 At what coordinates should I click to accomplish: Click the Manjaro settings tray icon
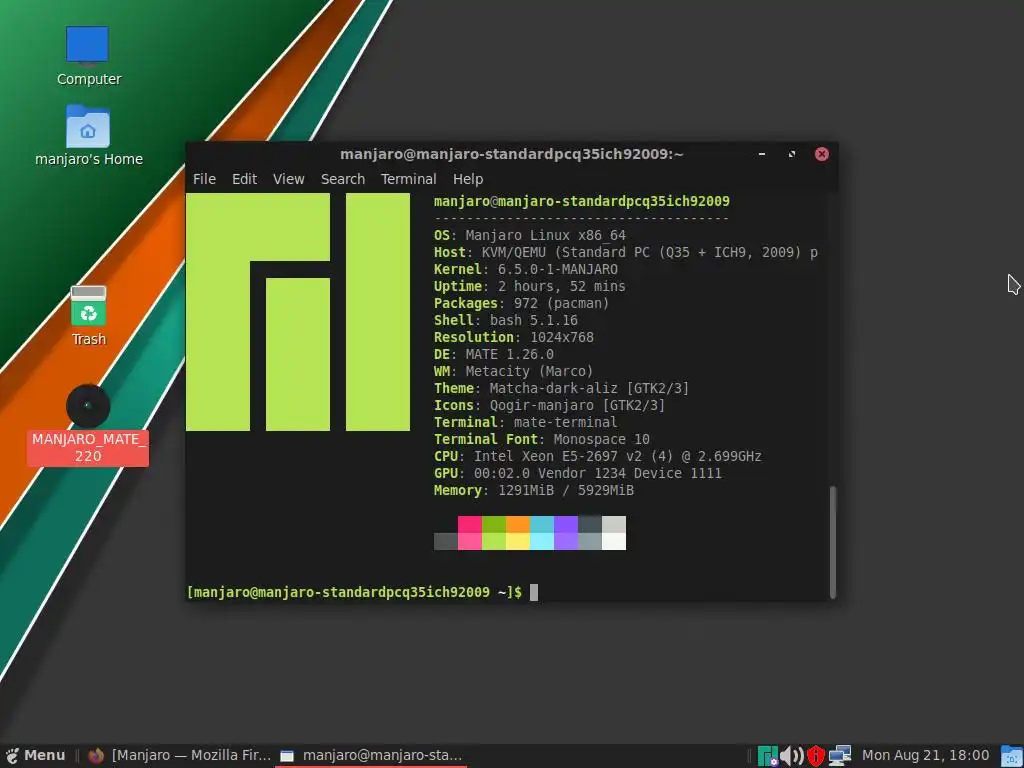[767, 756]
